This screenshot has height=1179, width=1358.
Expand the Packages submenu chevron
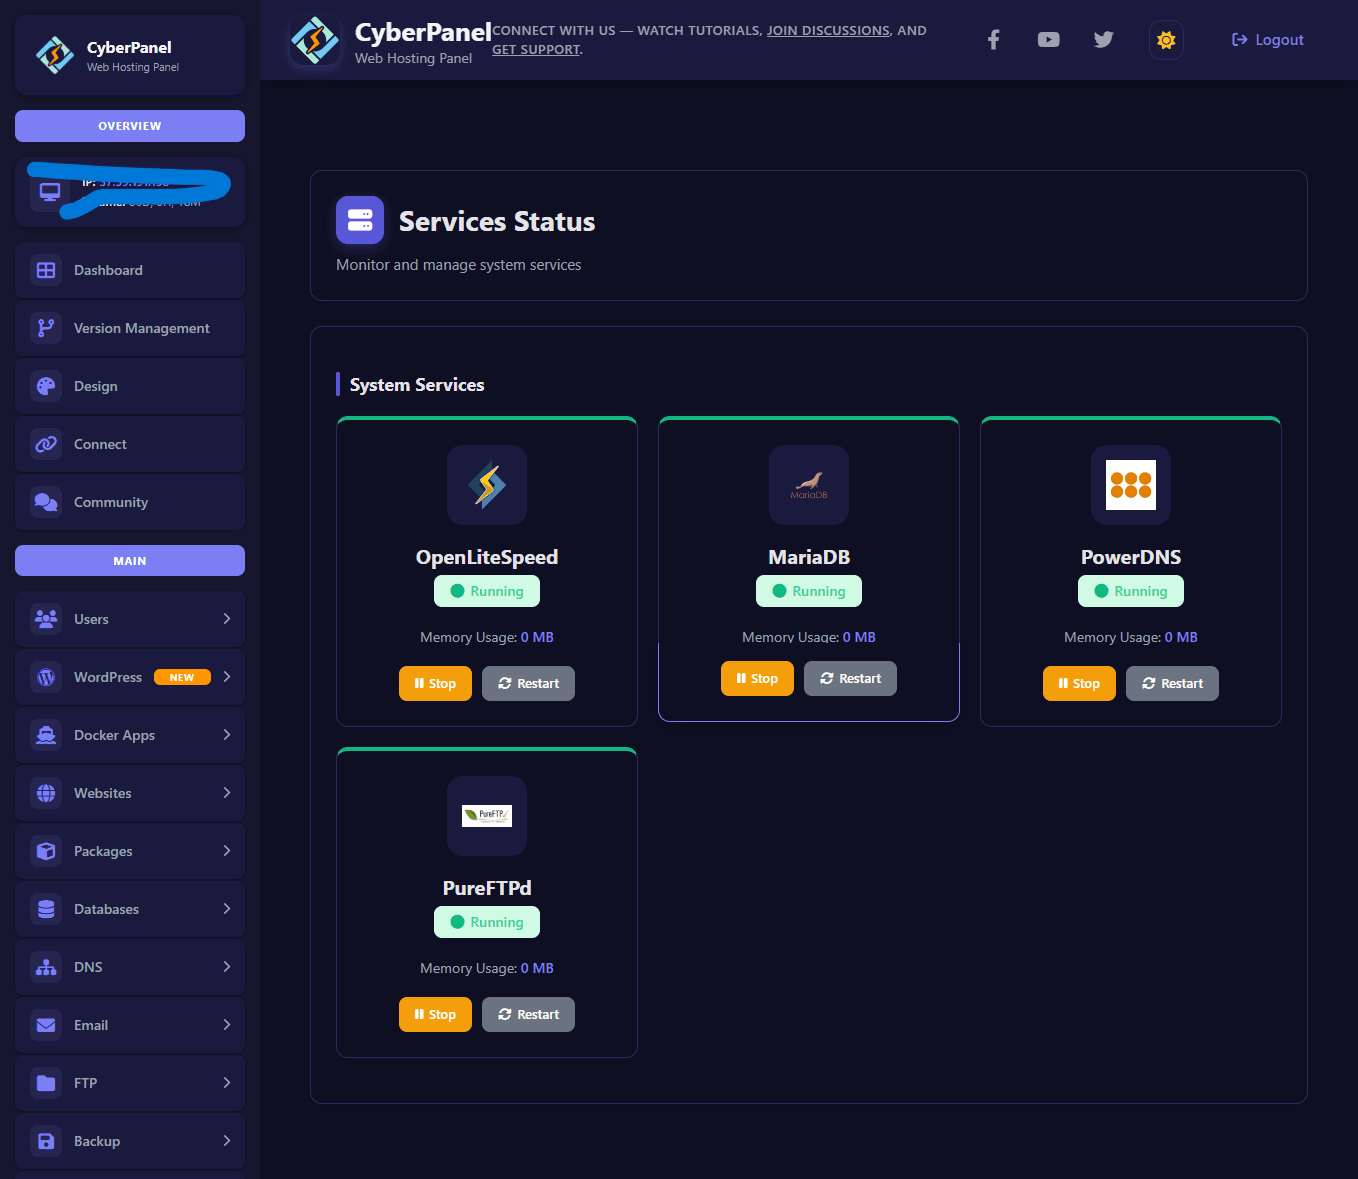point(227,851)
